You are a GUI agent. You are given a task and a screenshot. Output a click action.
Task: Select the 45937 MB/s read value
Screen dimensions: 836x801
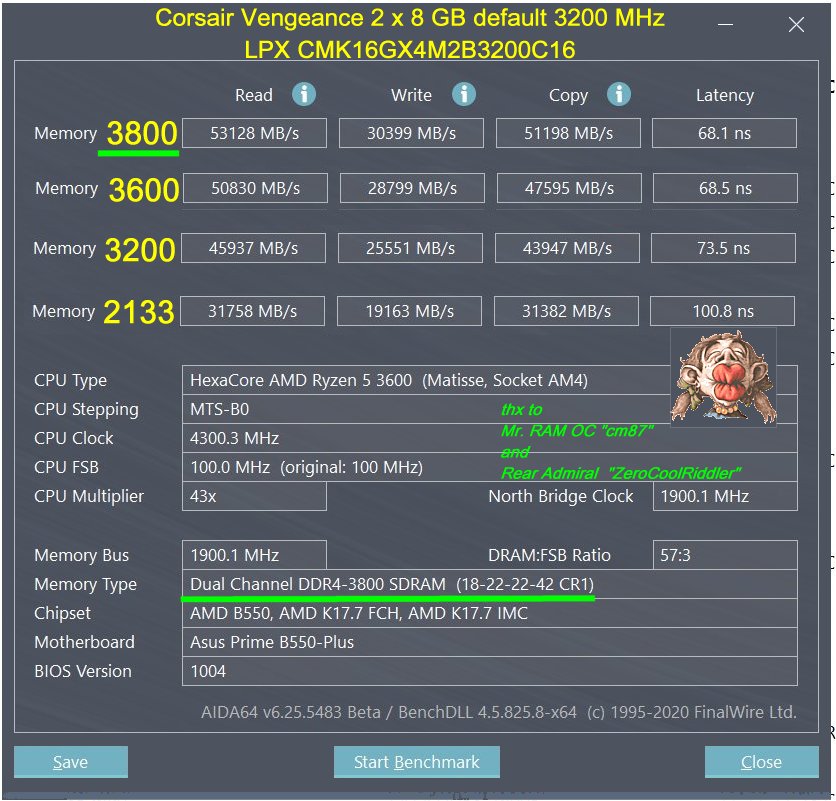coord(253,248)
